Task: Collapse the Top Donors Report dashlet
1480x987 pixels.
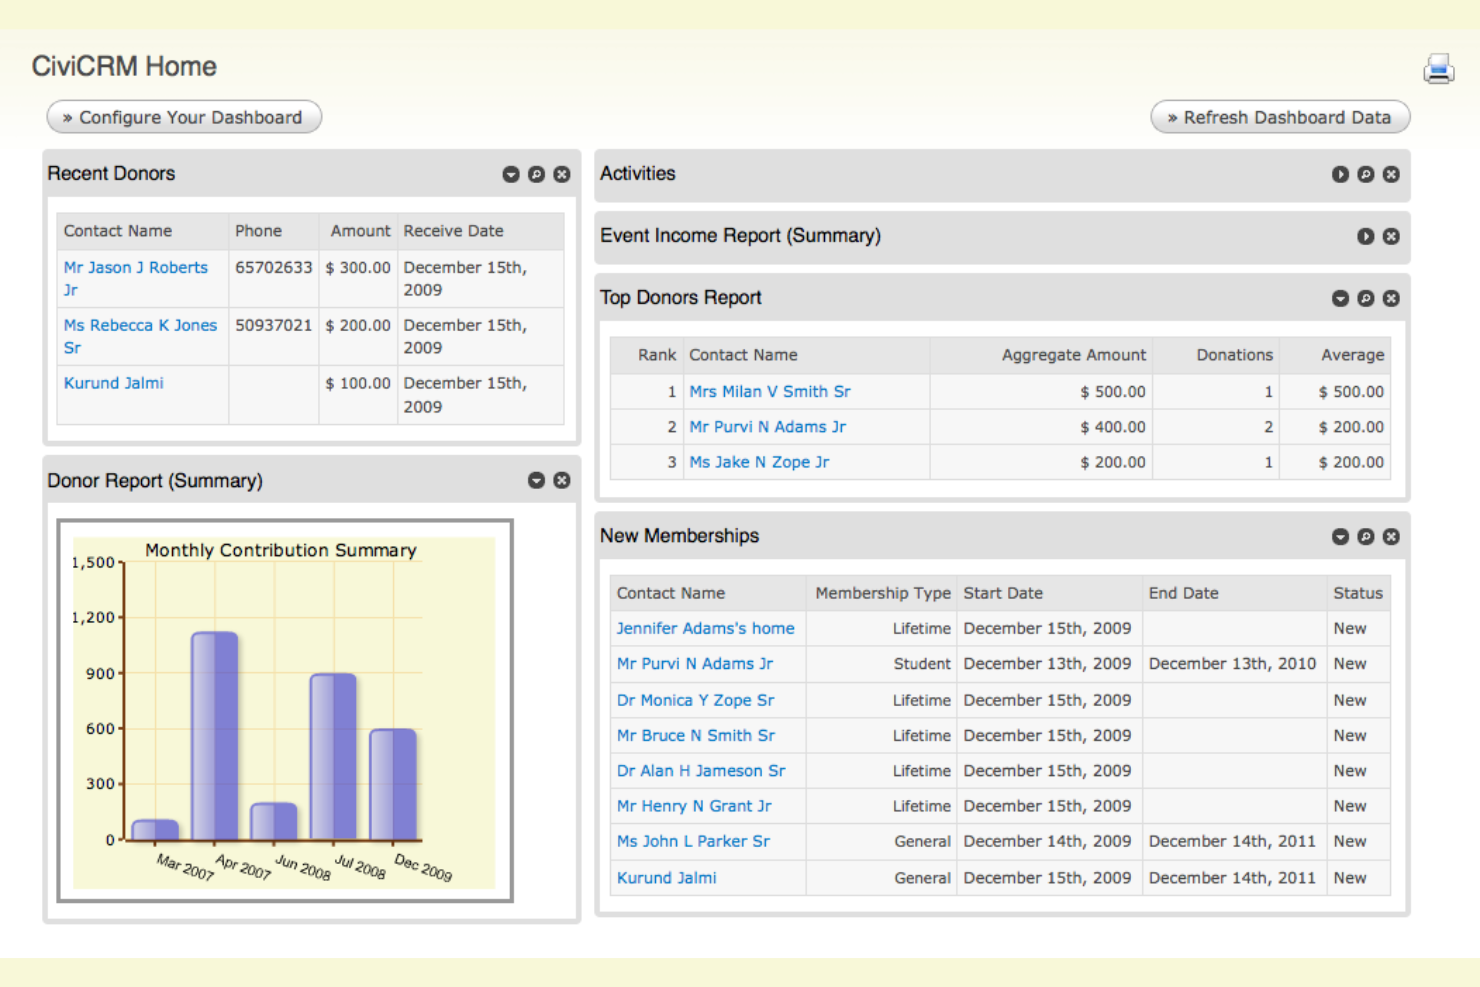Action: (x=1340, y=298)
